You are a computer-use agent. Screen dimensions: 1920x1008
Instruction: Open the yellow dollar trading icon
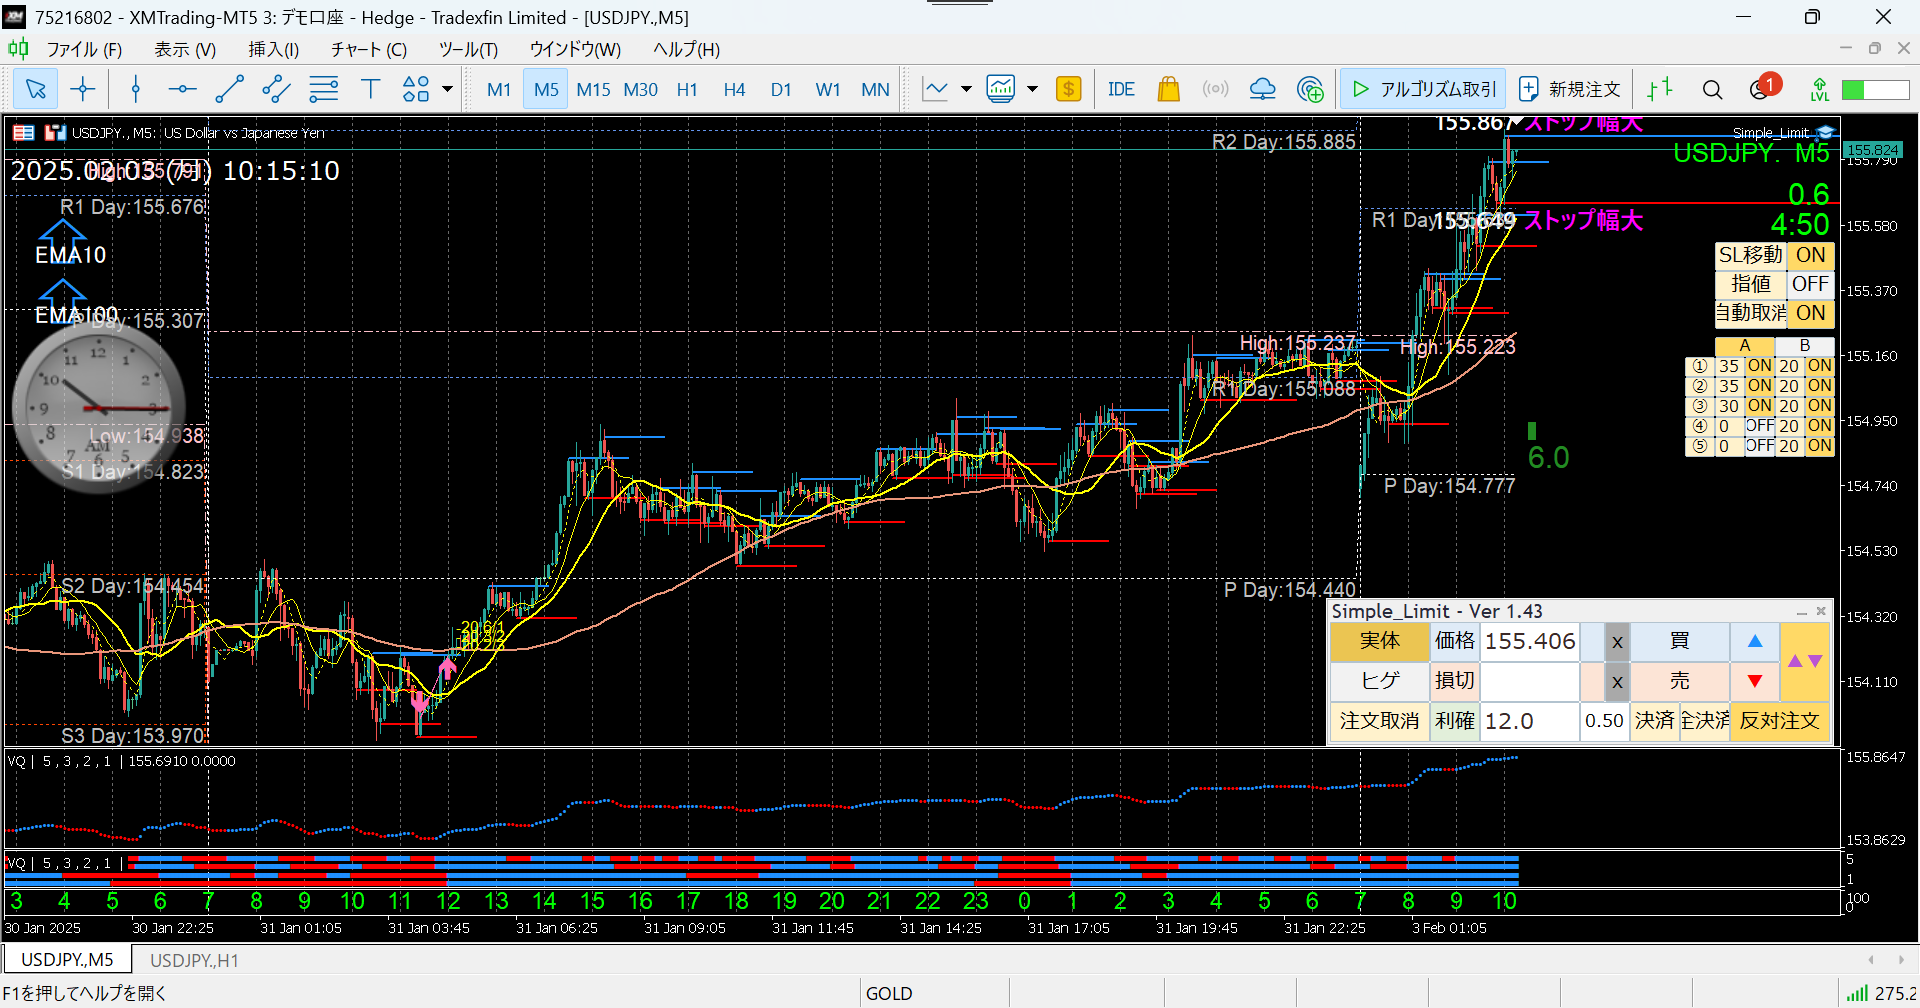(x=1068, y=90)
